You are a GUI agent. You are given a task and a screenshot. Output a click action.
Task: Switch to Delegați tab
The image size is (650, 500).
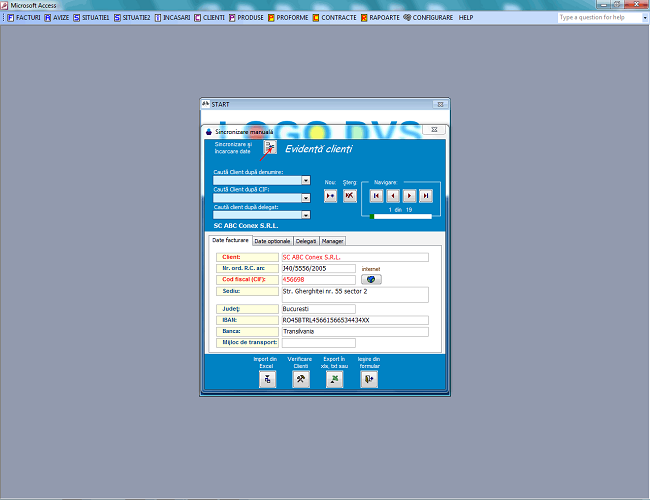click(306, 241)
